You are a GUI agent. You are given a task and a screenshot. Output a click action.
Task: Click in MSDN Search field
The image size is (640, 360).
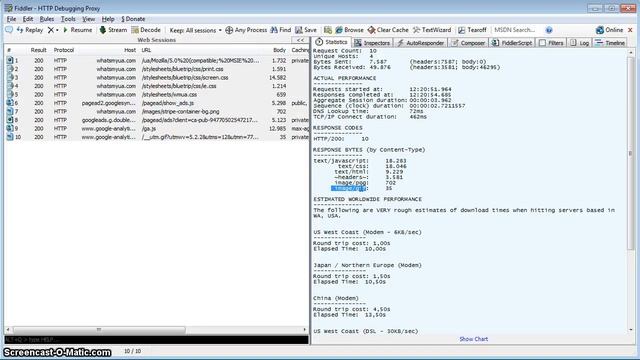[517, 30]
